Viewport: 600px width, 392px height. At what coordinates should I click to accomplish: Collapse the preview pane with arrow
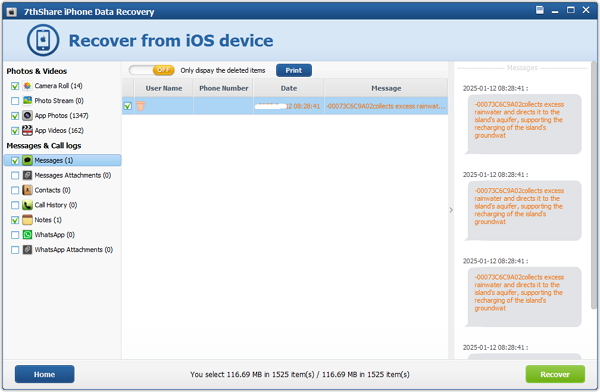[x=451, y=210]
